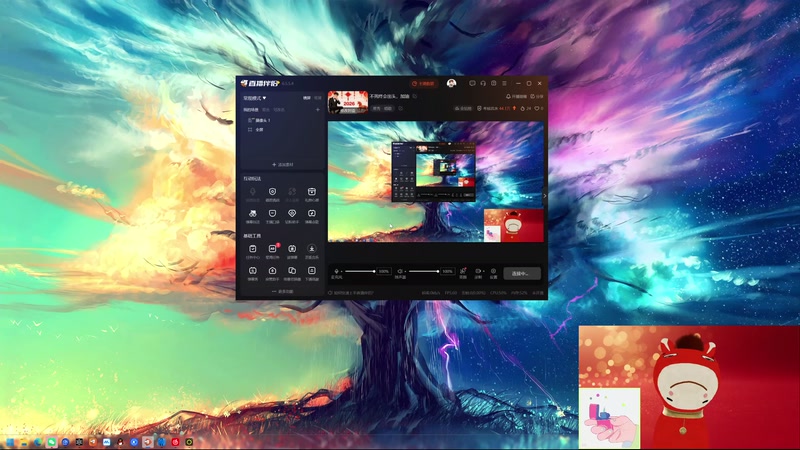Select the first scene tab
The image size is (800, 450).
pyautogui.click(x=250, y=110)
